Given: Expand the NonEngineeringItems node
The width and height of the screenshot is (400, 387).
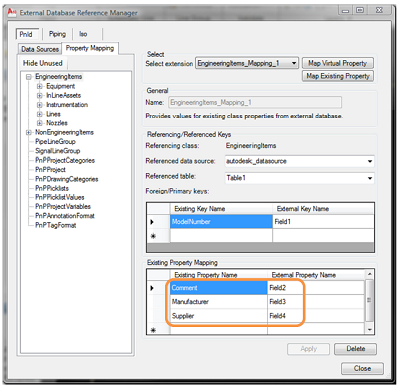Looking at the screenshot, I should [29, 133].
